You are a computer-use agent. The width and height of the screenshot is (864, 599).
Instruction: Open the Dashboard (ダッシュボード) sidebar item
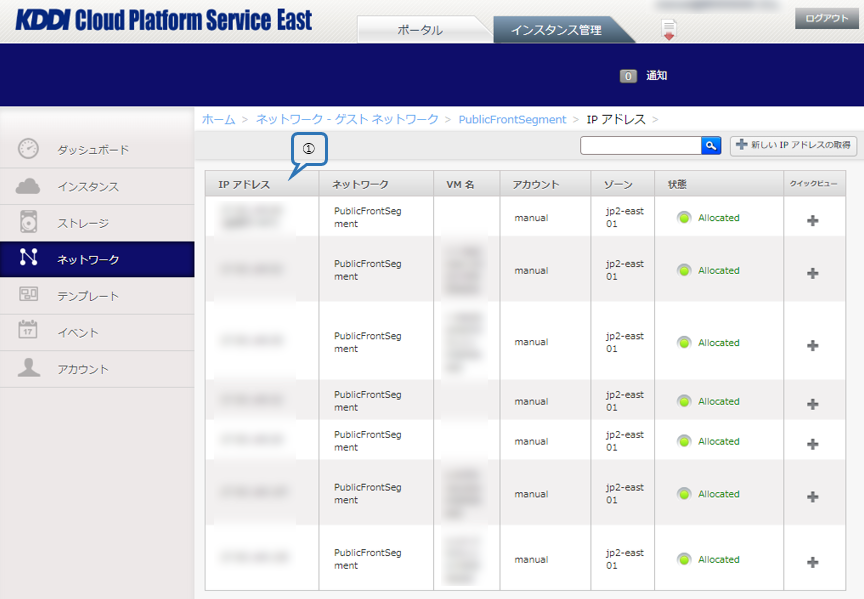(92, 150)
